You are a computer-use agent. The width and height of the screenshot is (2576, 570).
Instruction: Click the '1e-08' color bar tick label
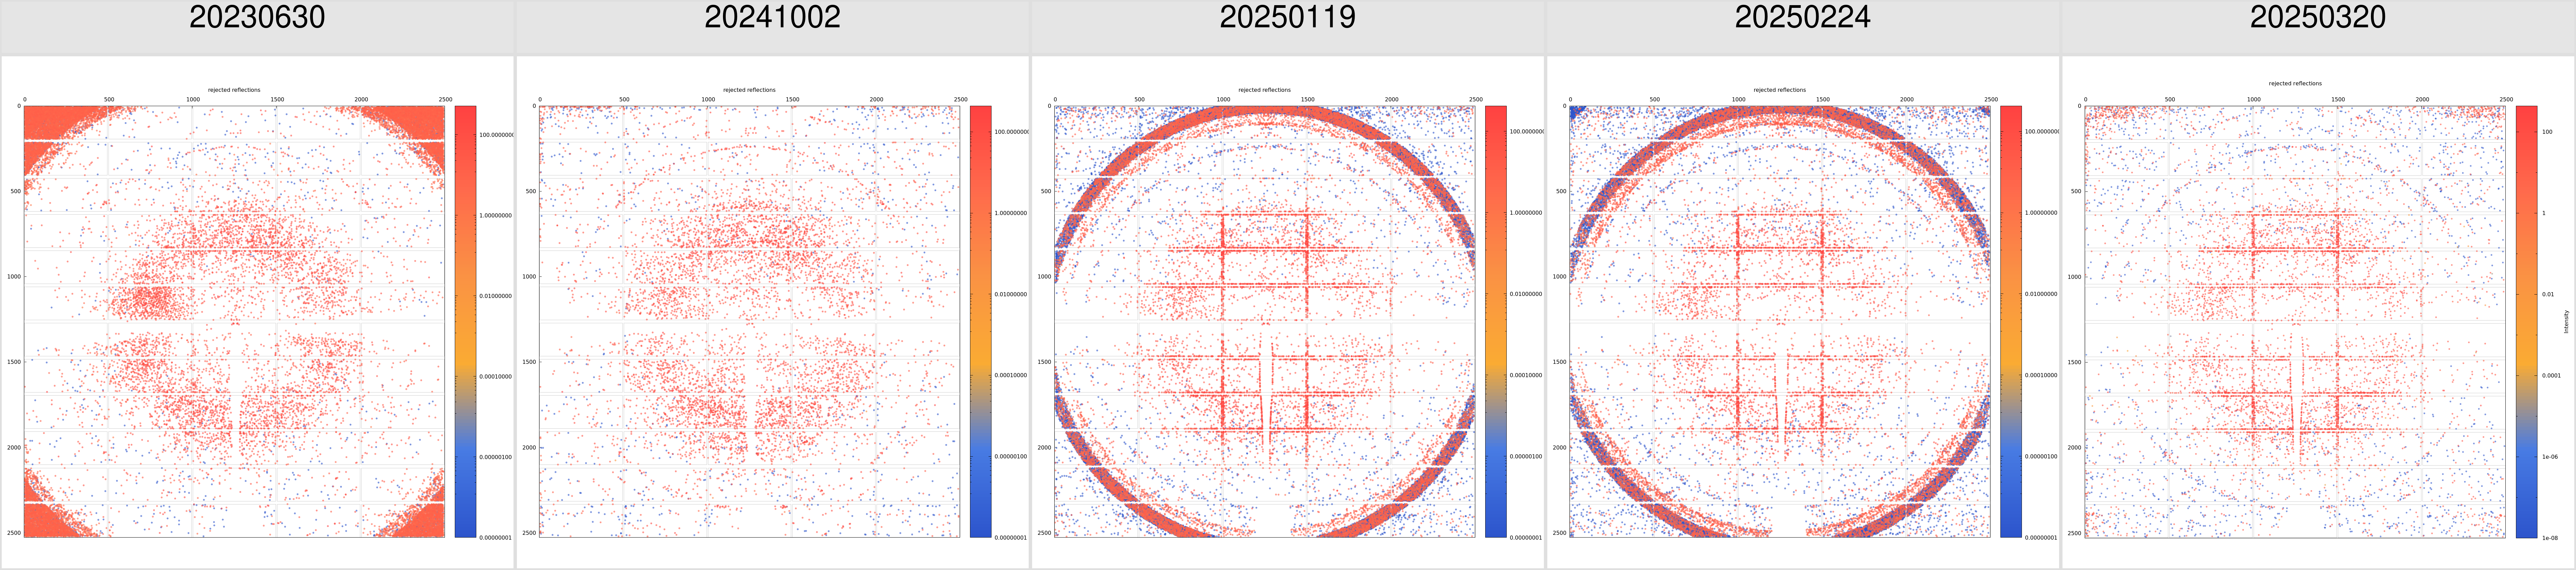2550,538
